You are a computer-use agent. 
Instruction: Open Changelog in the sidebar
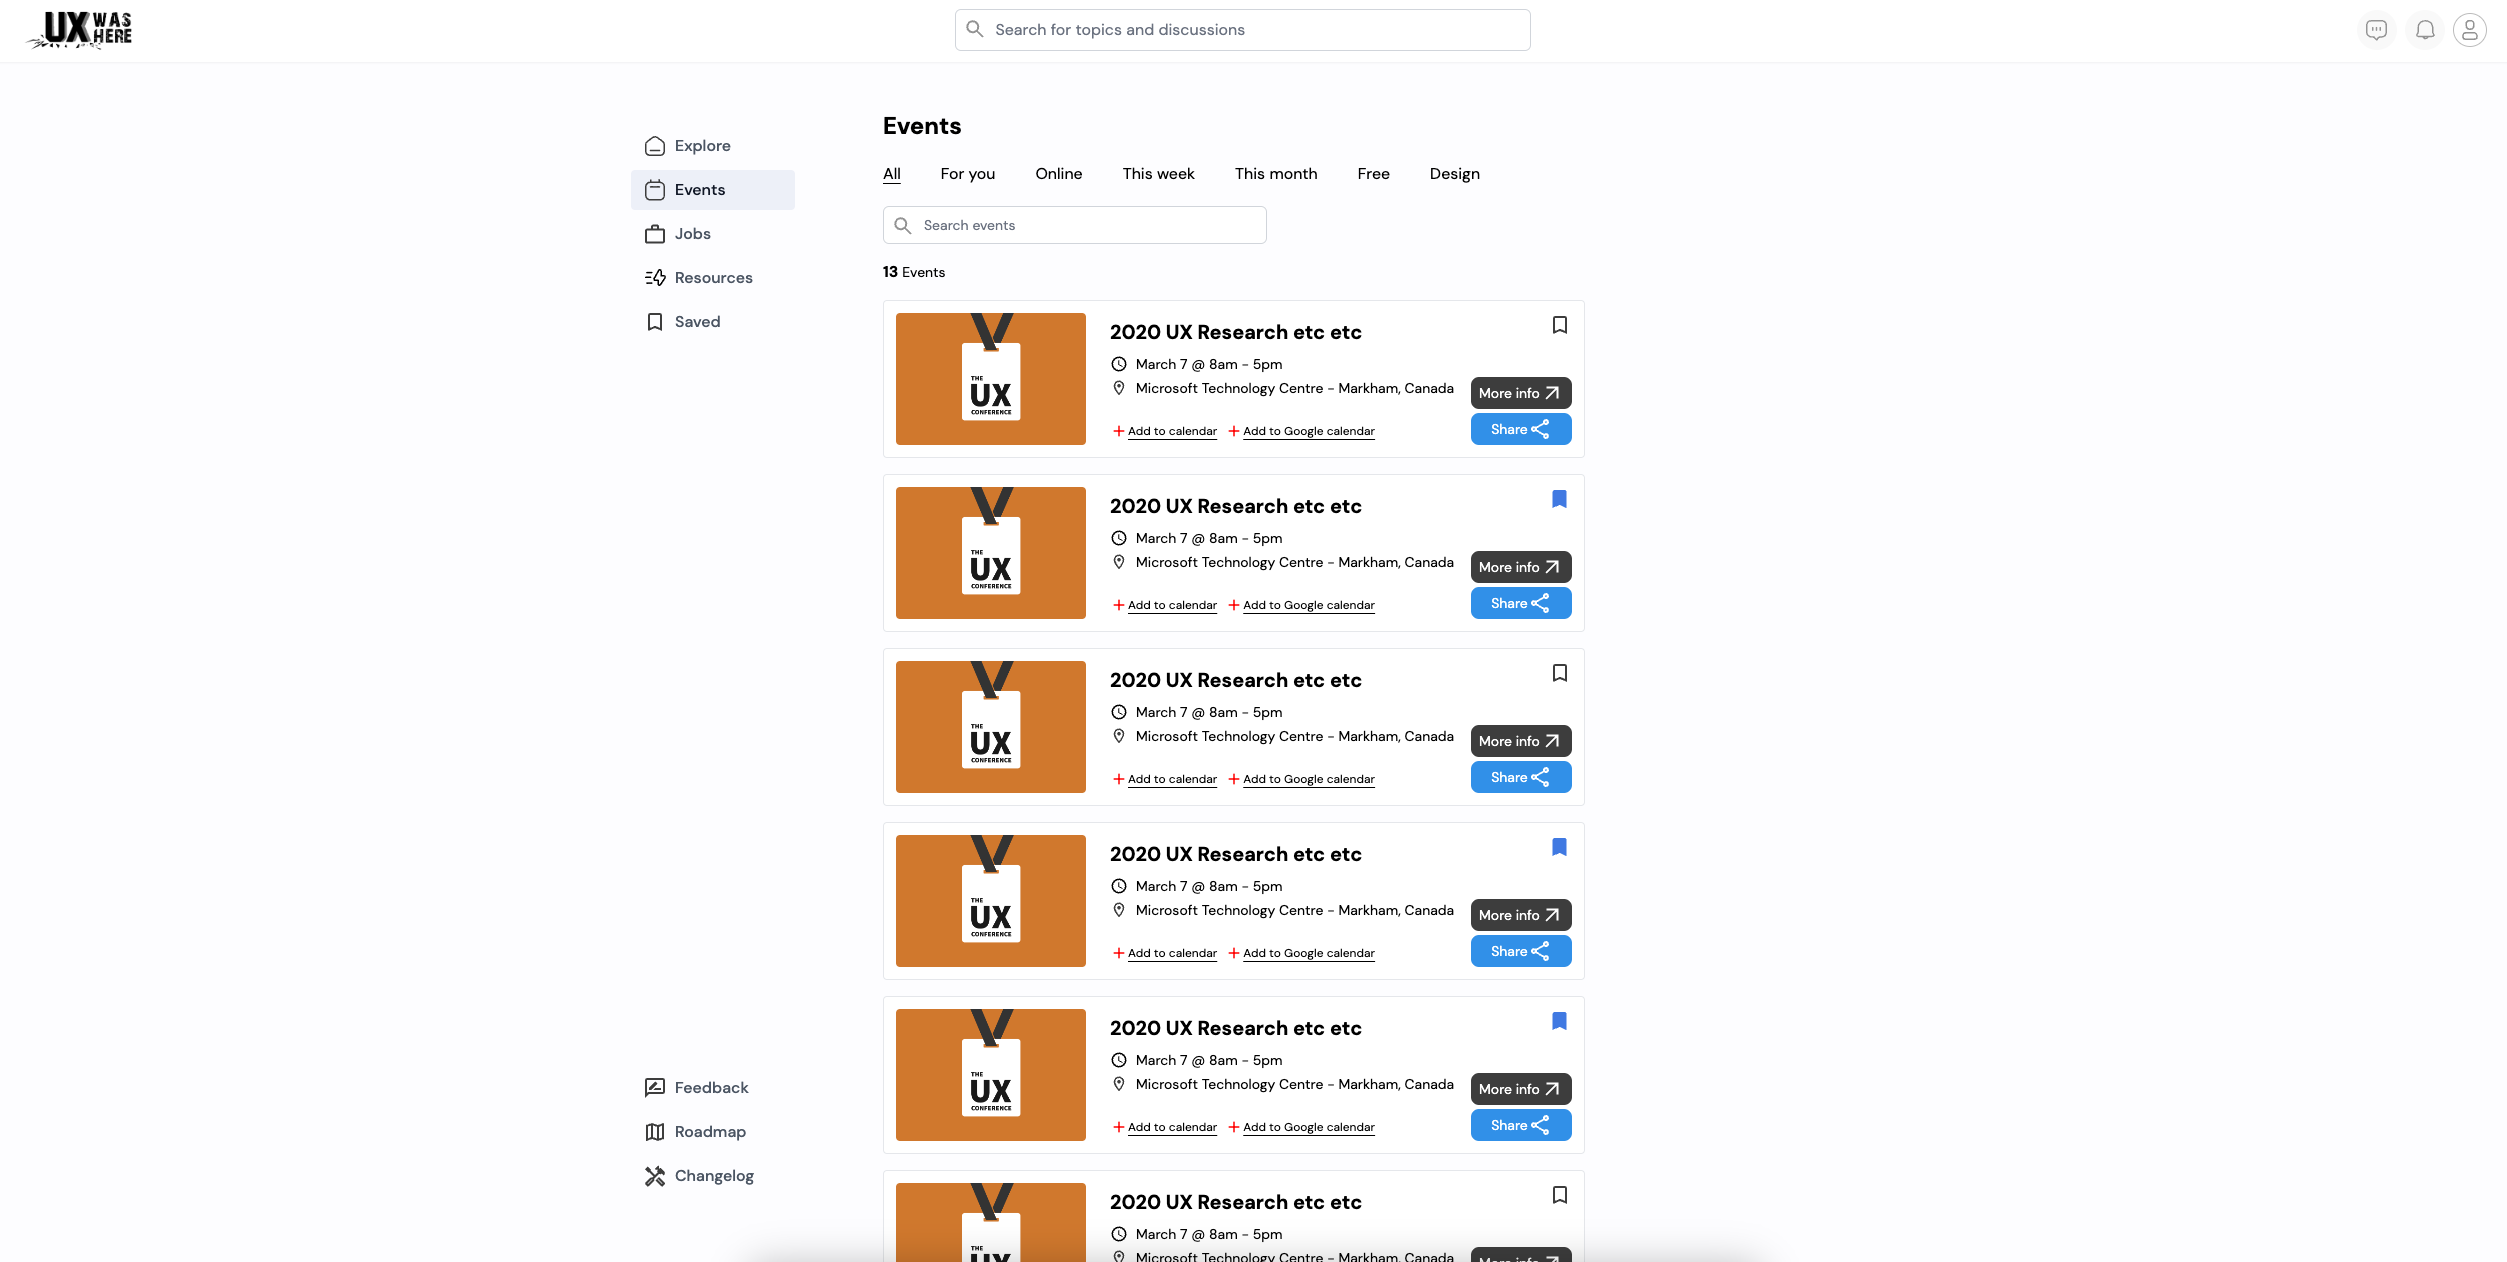click(x=713, y=1176)
